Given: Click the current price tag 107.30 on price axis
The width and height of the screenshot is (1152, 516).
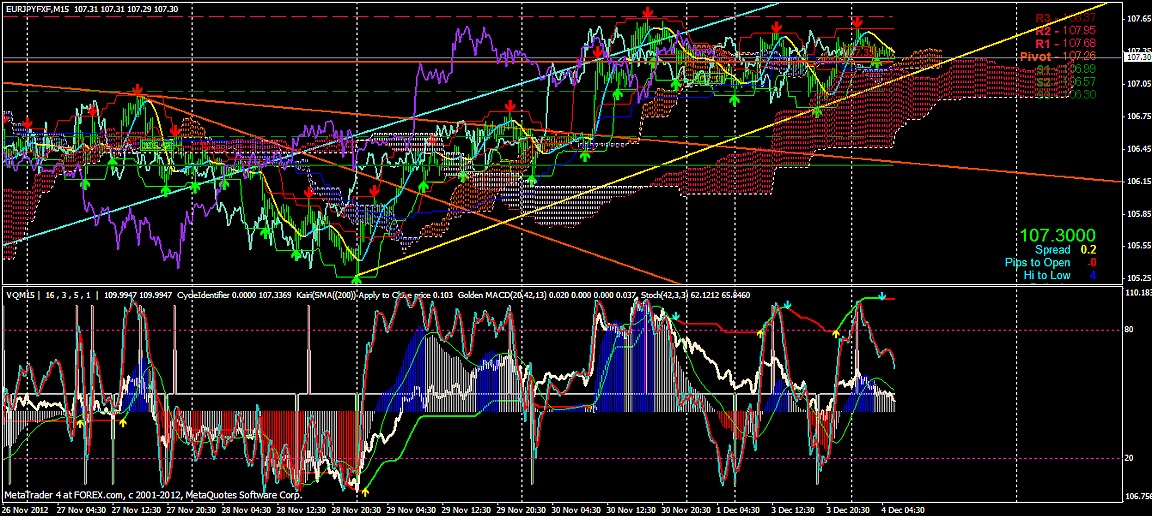Looking at the screenshot, I should tap(1137, 58).
